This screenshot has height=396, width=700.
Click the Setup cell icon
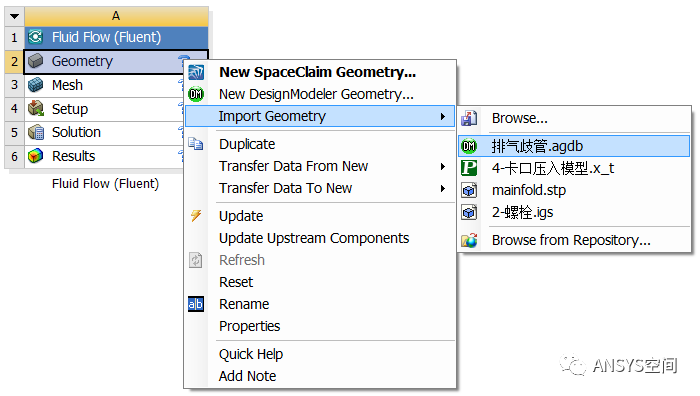(36, 108)
